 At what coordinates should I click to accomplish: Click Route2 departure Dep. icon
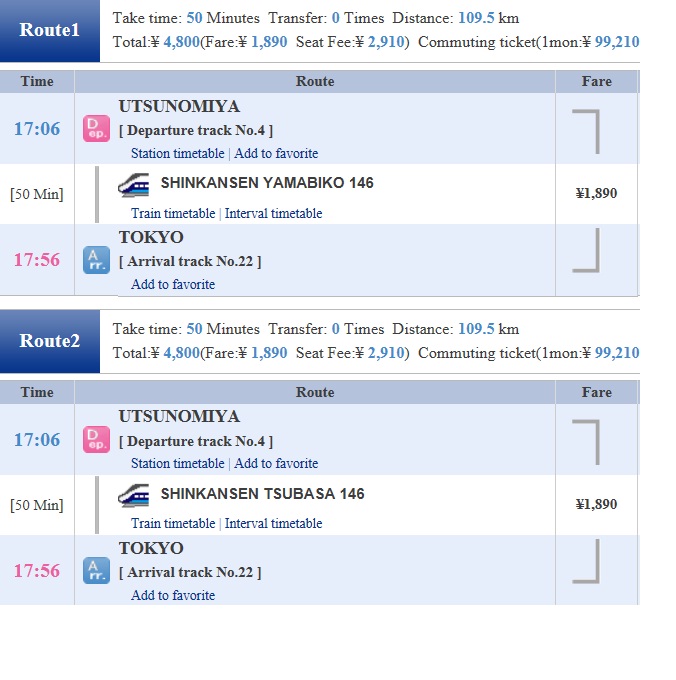[x=96, y=440]
